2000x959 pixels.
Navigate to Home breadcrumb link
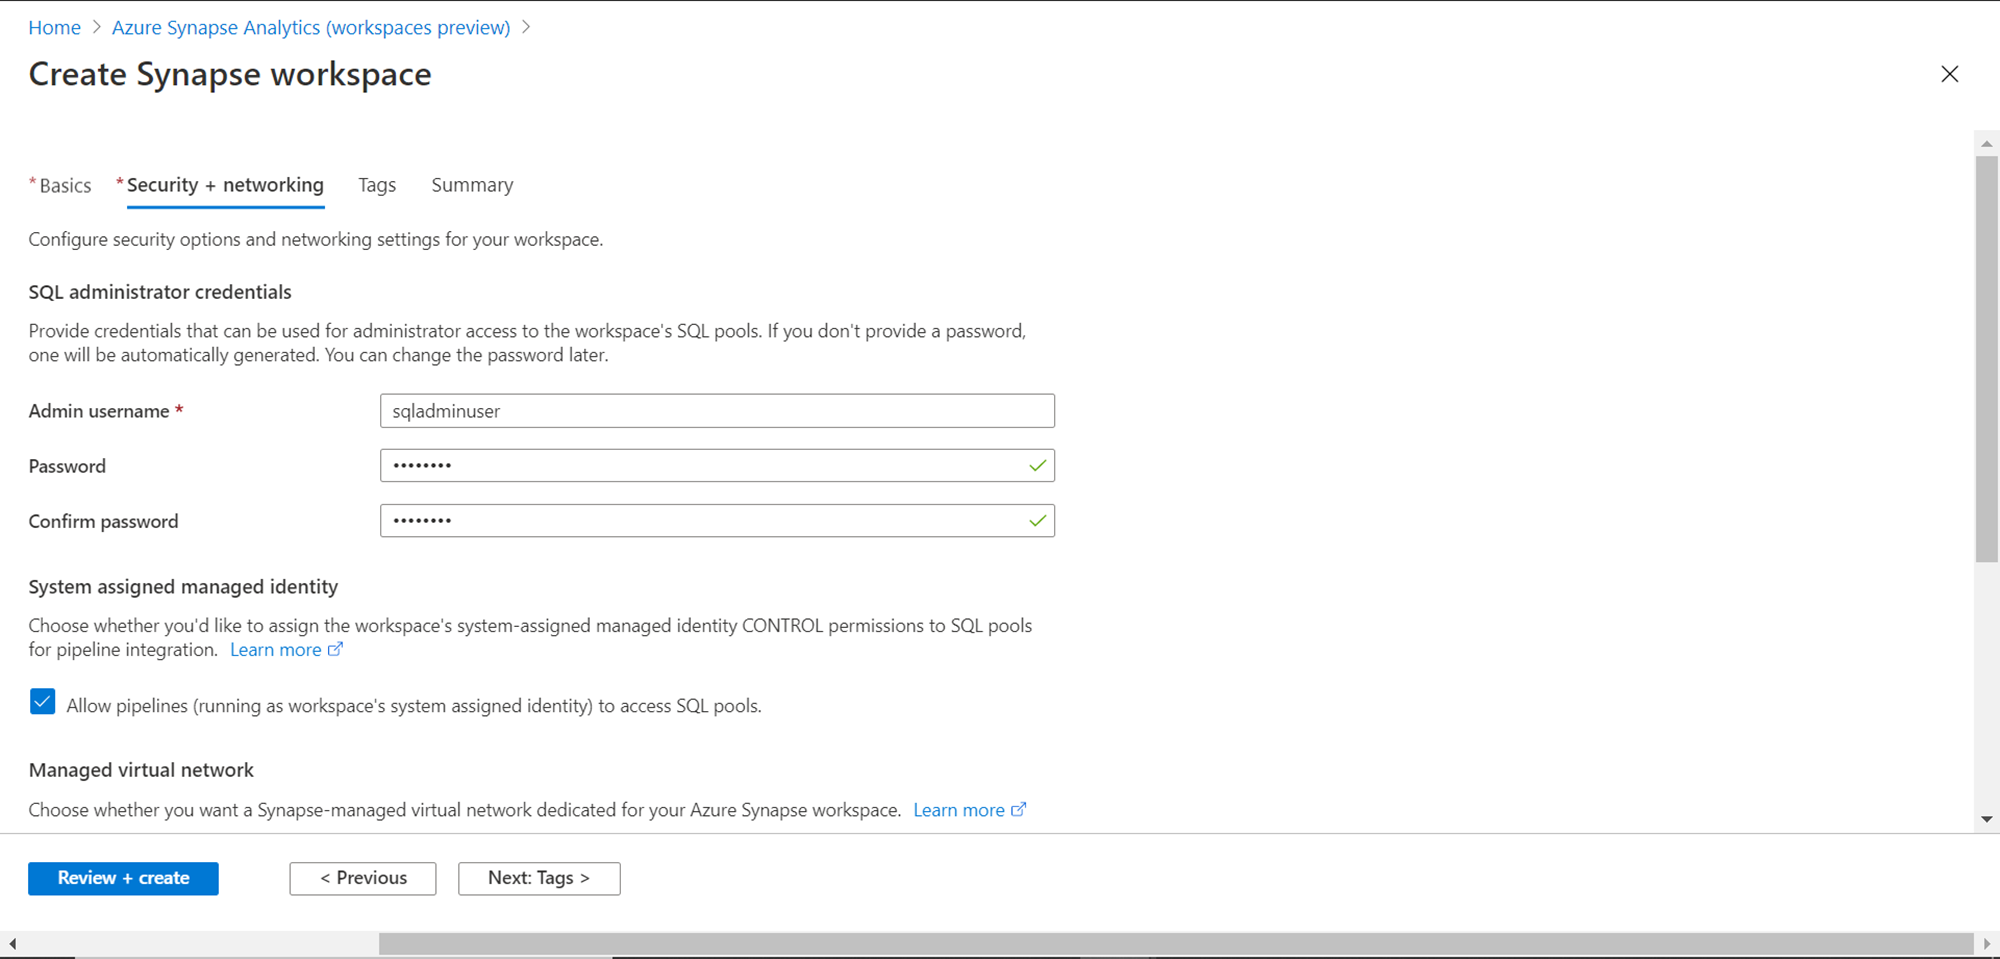click(54, 28)
